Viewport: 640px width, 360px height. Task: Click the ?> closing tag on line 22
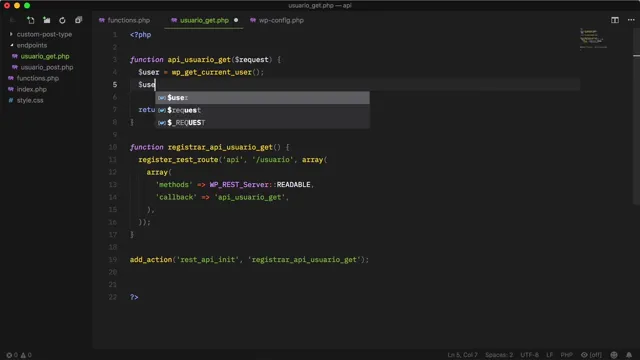tap(134, 297)
